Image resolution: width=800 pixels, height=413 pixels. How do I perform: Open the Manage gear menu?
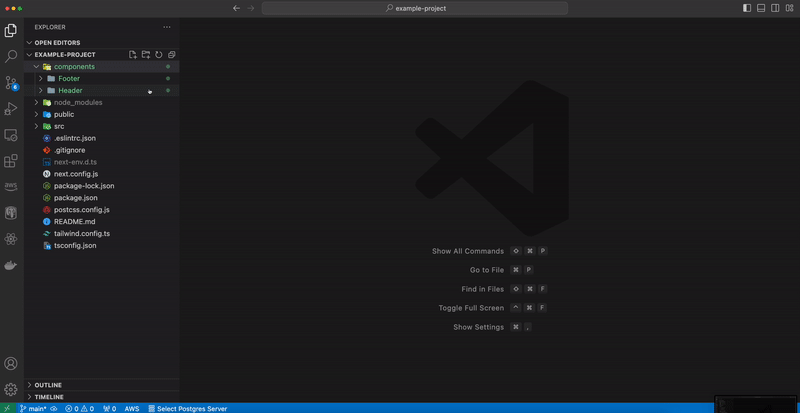tap(11, 390)
